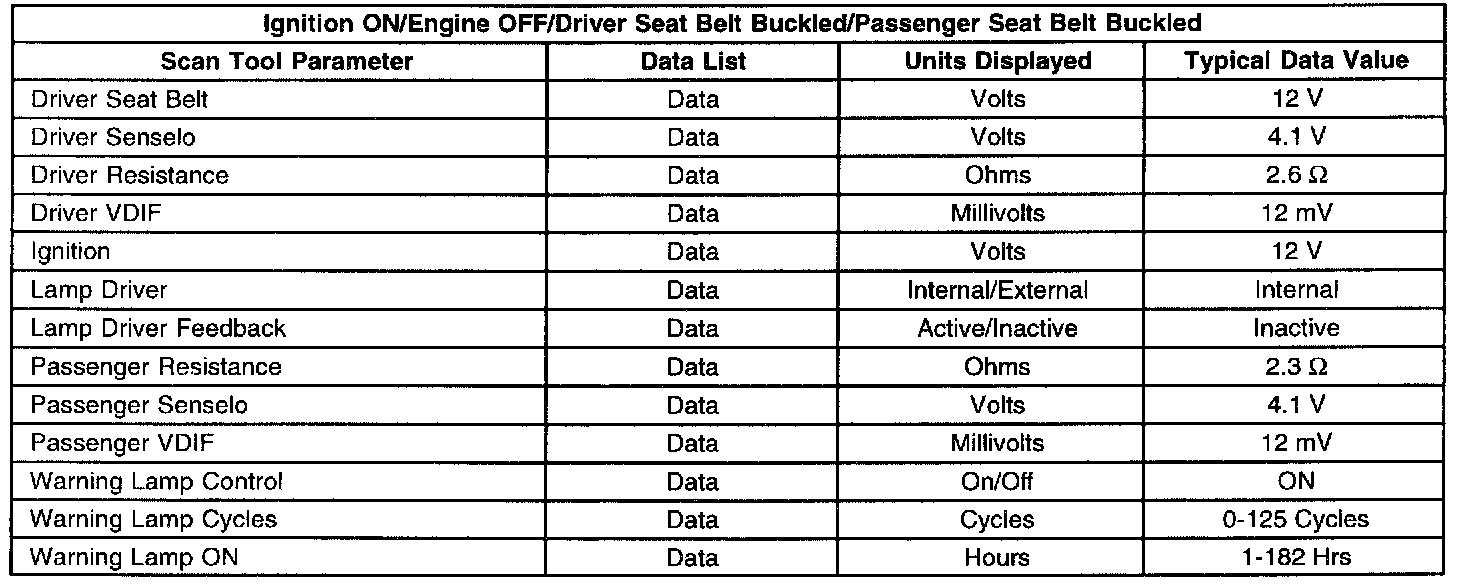Click the Lamp Driver Feedback parameter
The width and height of the screenshot is (1472, 588).
[x=158, y=328]
